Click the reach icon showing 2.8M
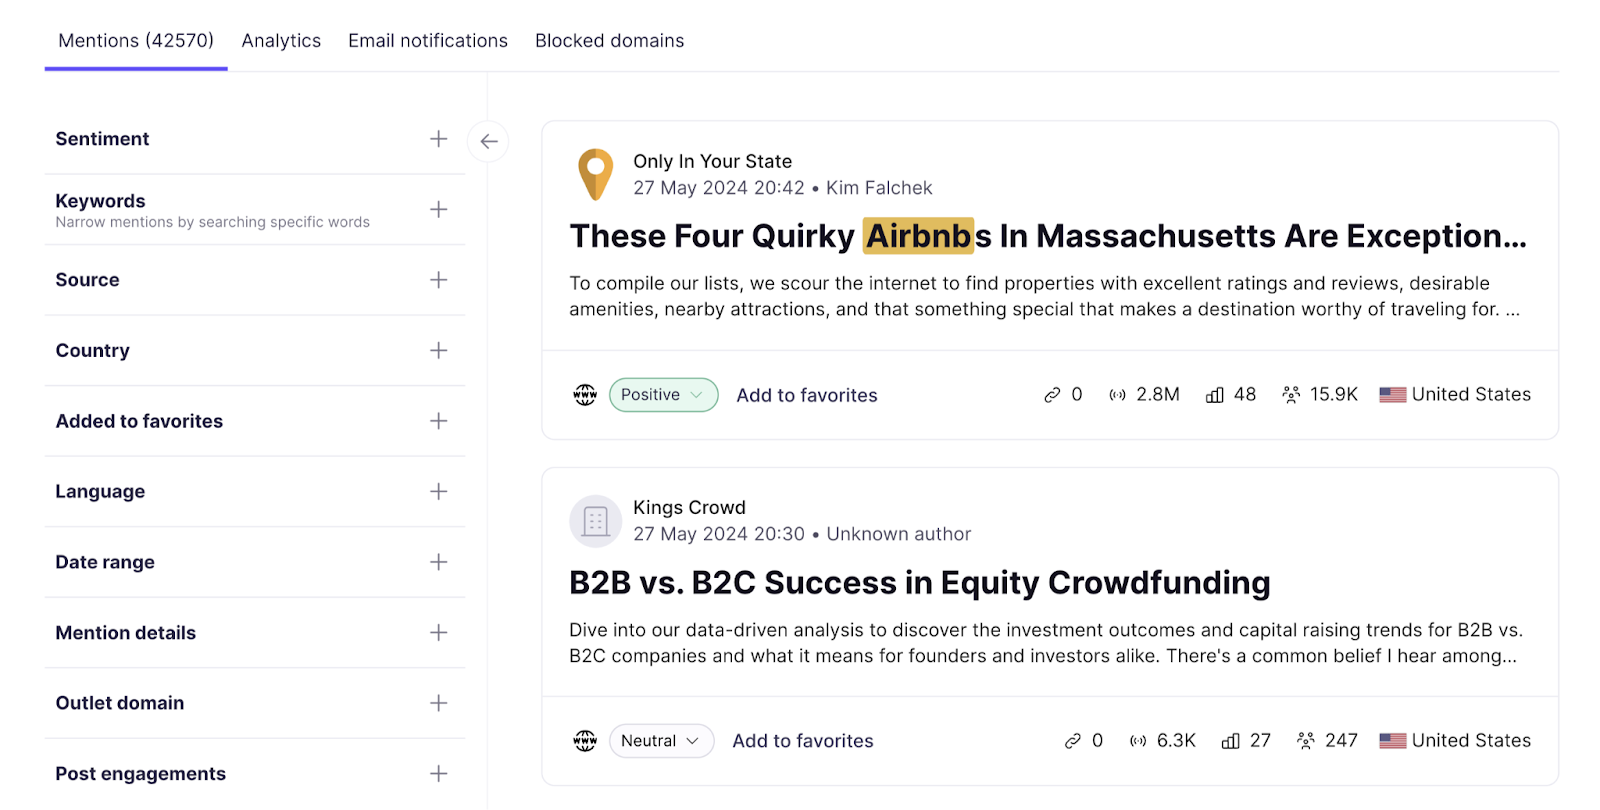Screen dimensions: 1600x810 [1119, 394]
